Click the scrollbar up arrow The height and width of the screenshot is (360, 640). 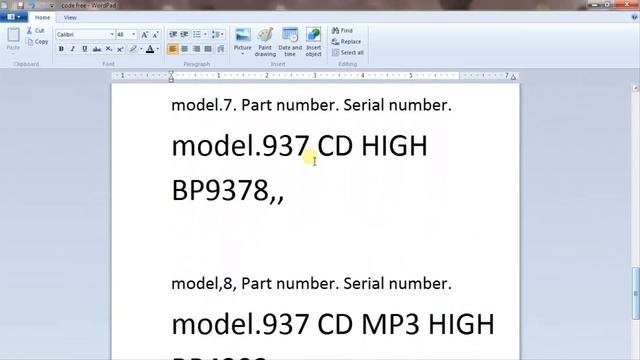(636, 88)
